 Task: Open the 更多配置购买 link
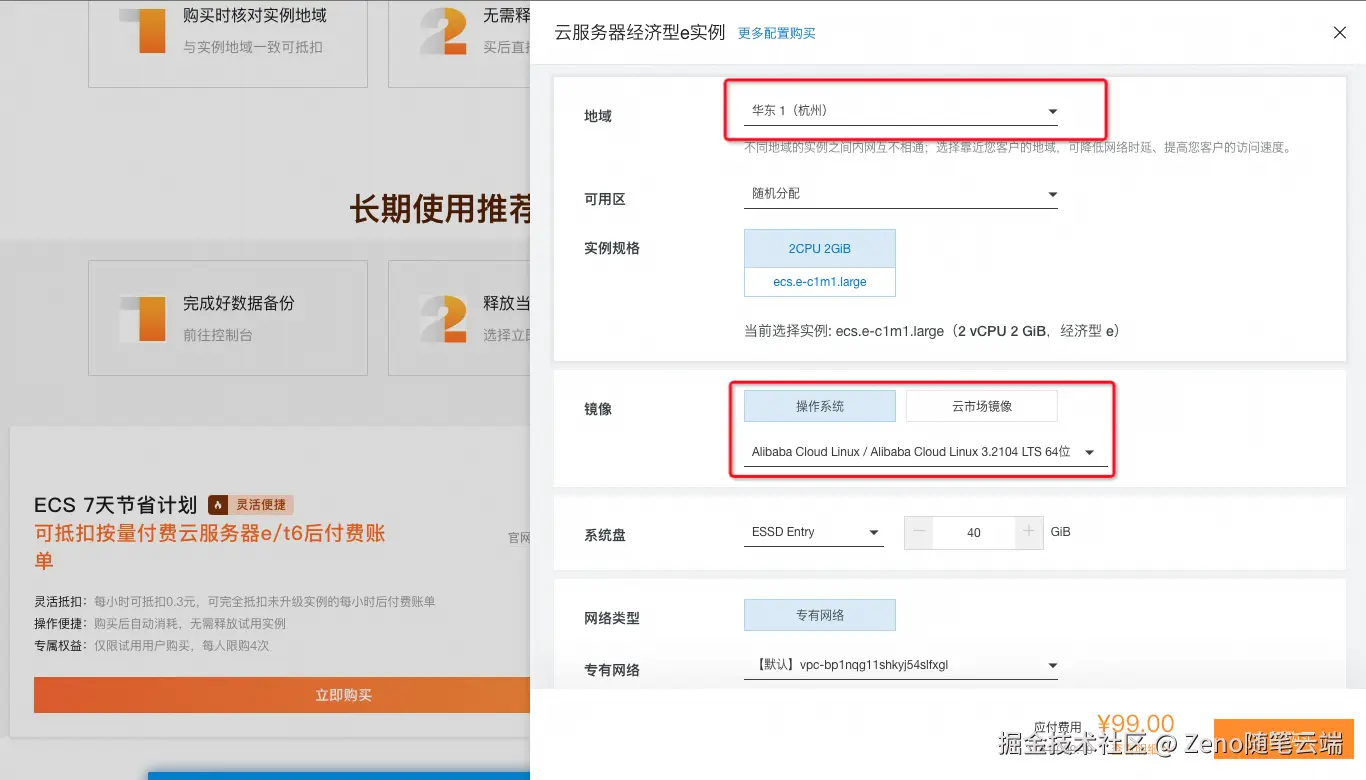(777, 33)
